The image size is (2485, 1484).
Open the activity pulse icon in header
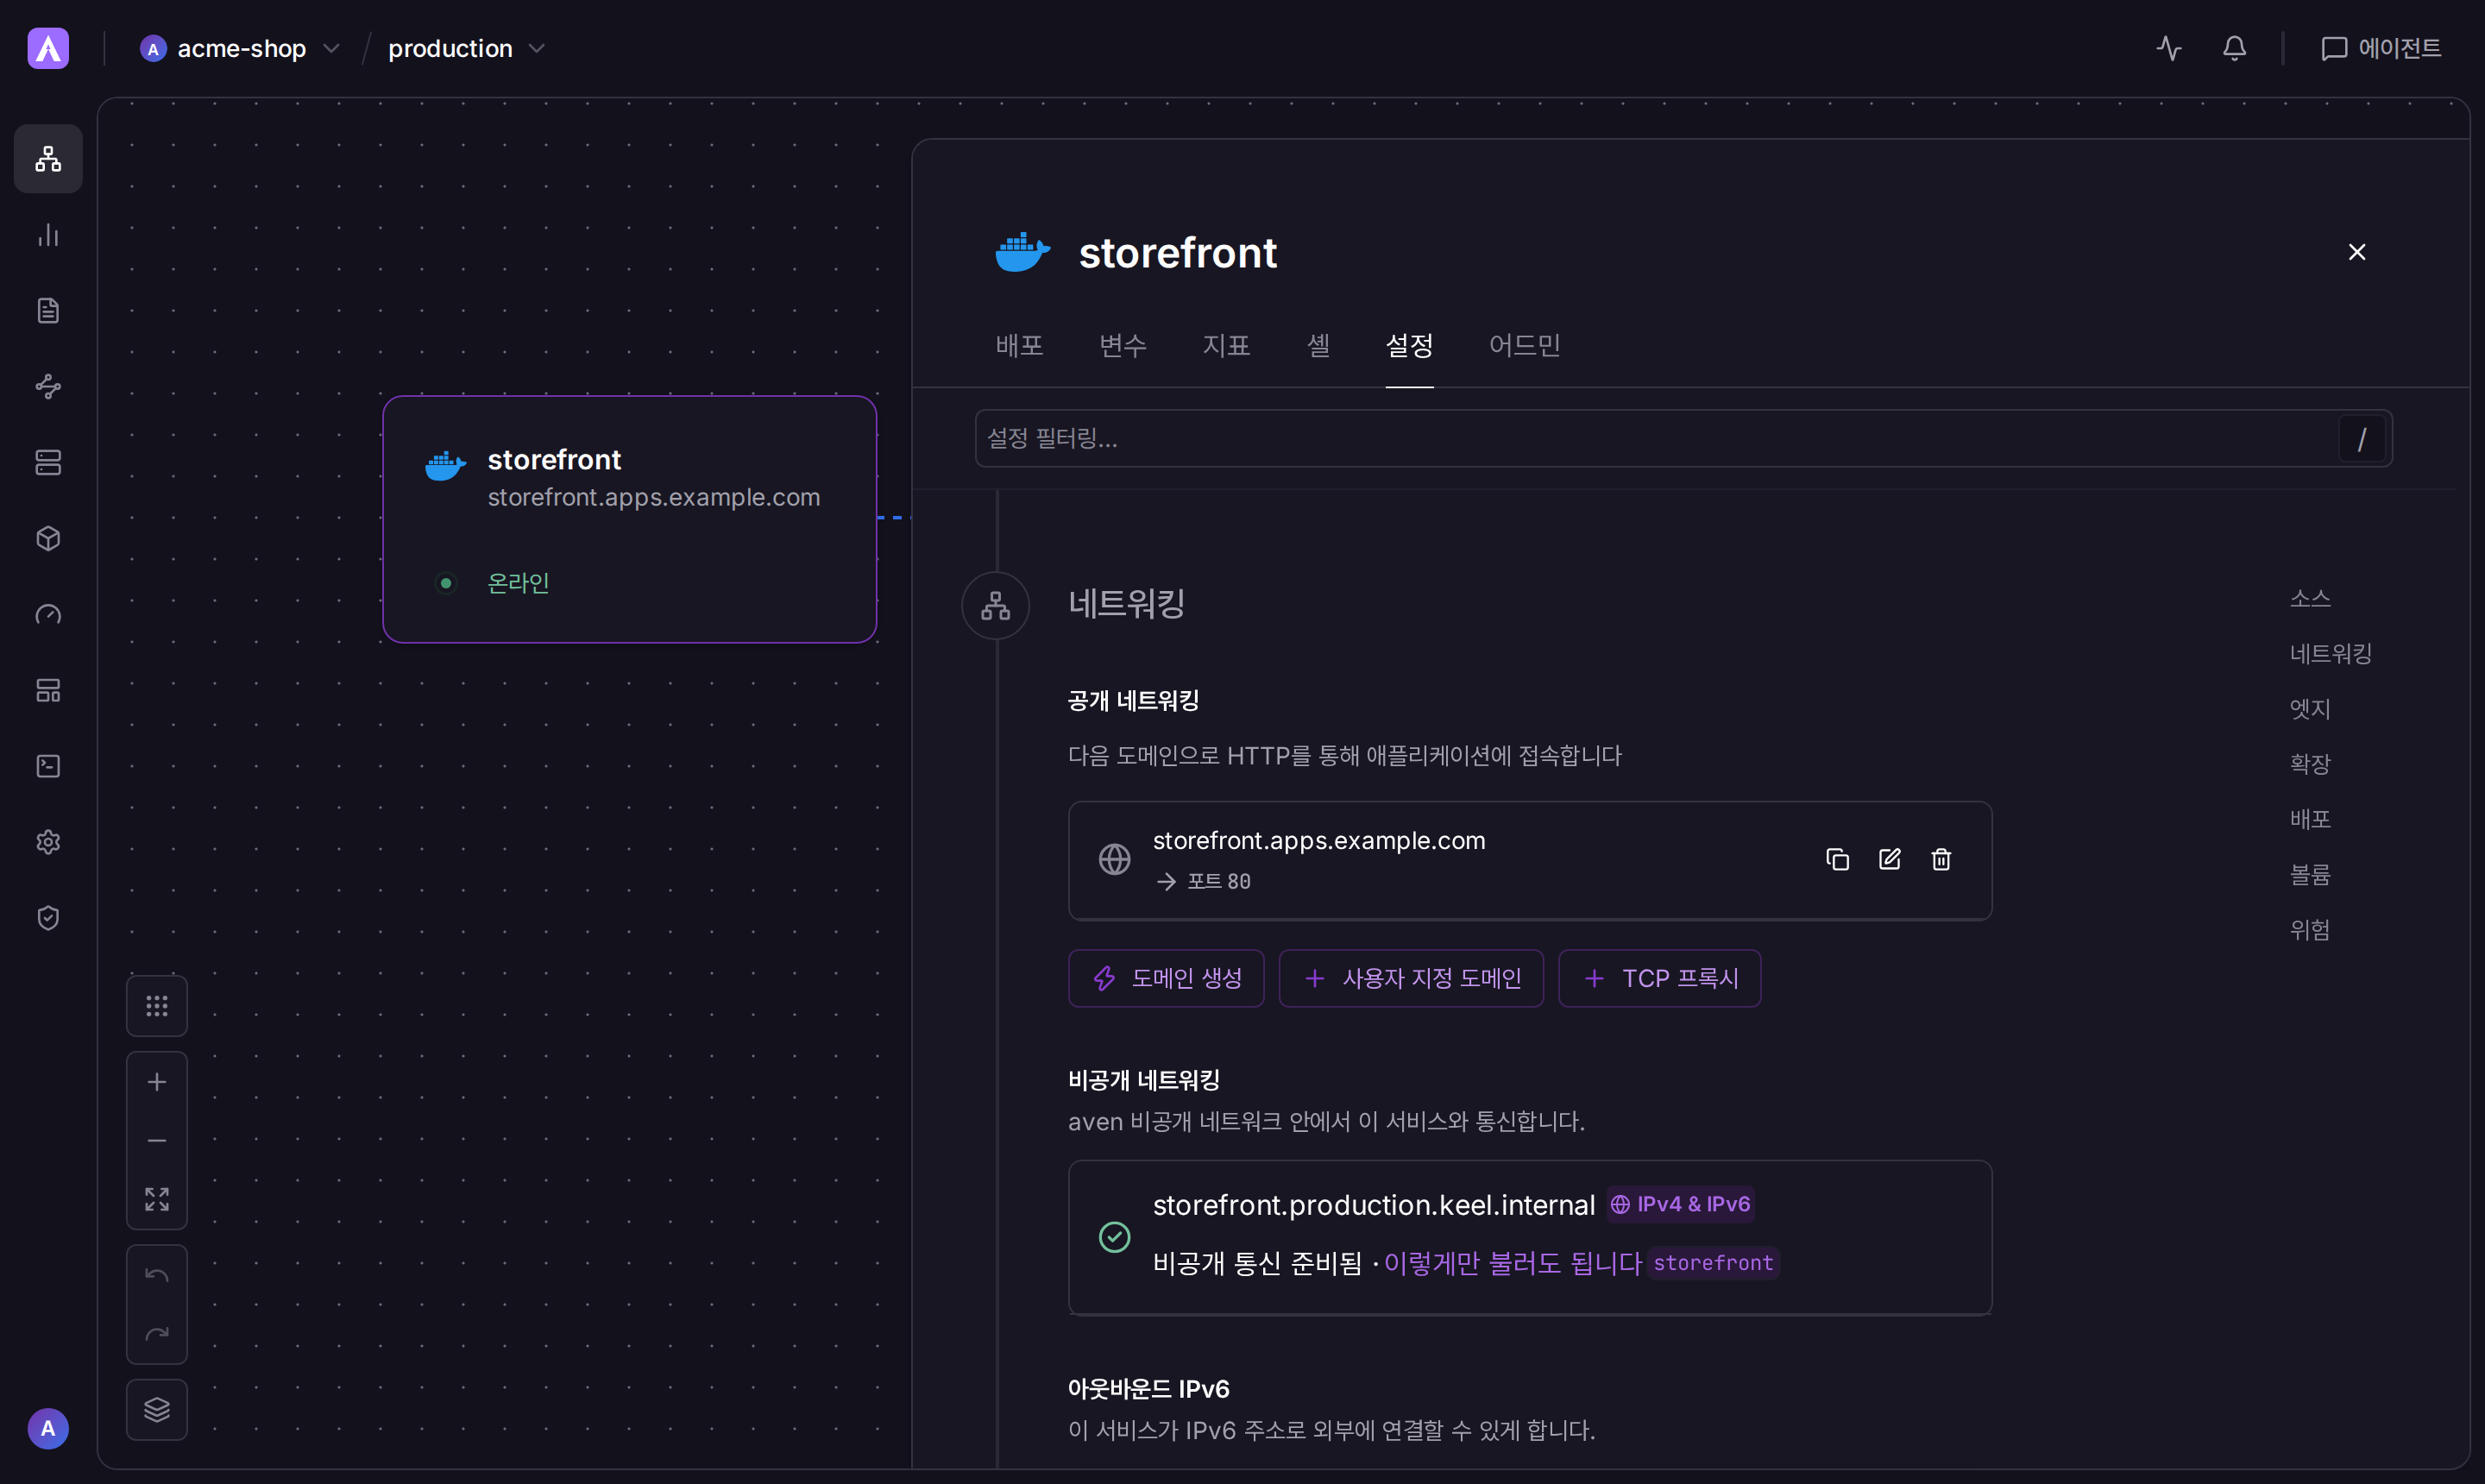(2169, 48)
